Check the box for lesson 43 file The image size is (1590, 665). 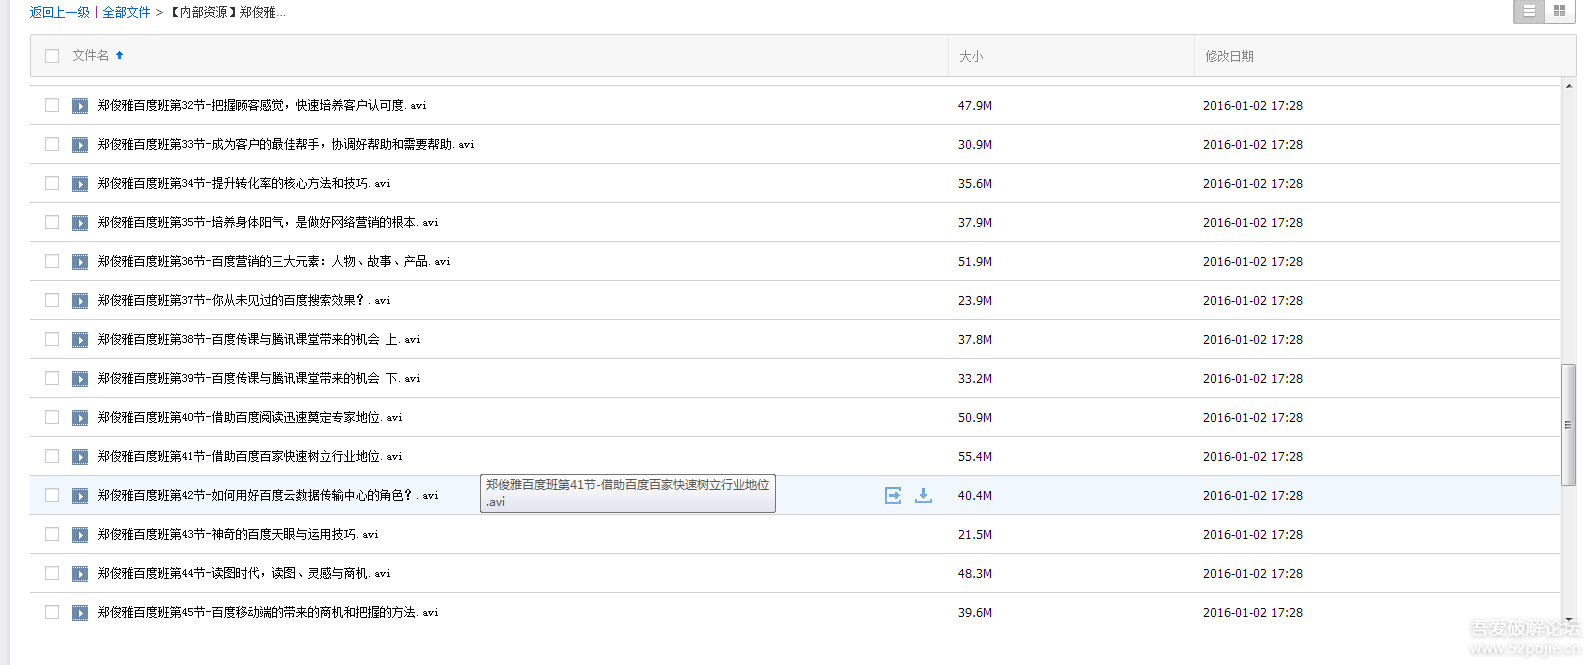point(52,534)
